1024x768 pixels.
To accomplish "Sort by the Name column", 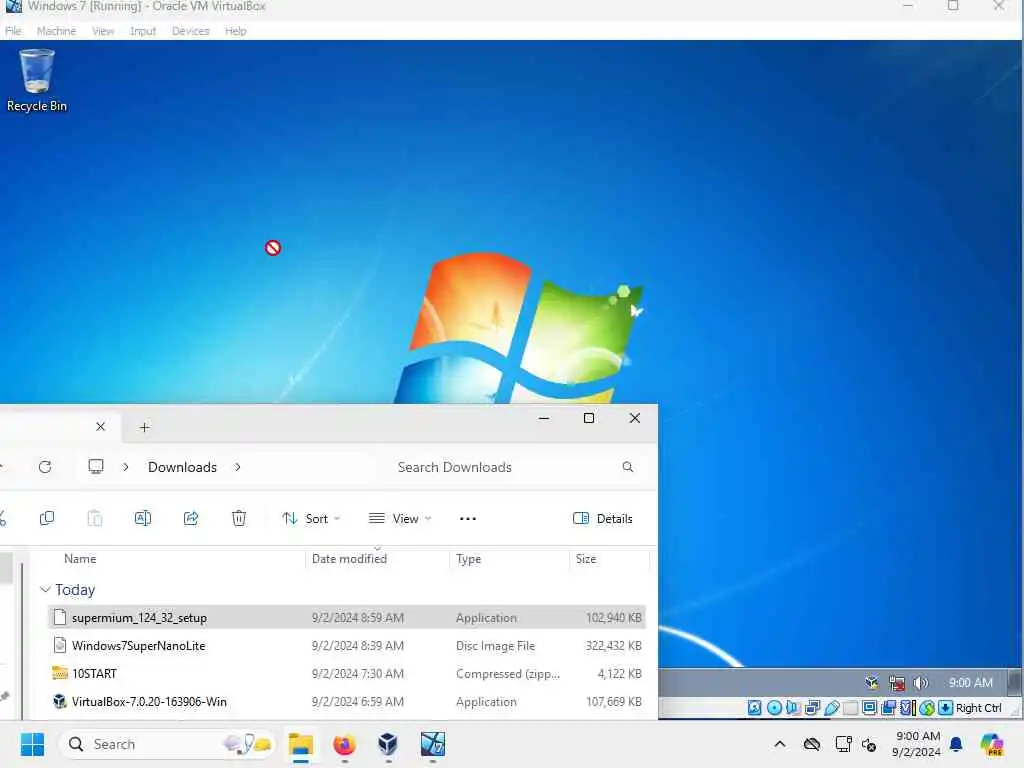I will tap(80, 558).
